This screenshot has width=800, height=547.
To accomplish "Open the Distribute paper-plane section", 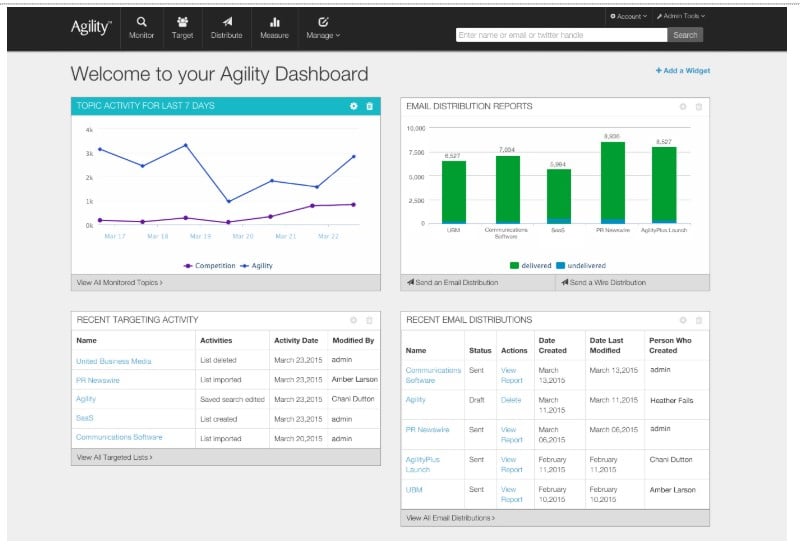I will pos(227,27).
